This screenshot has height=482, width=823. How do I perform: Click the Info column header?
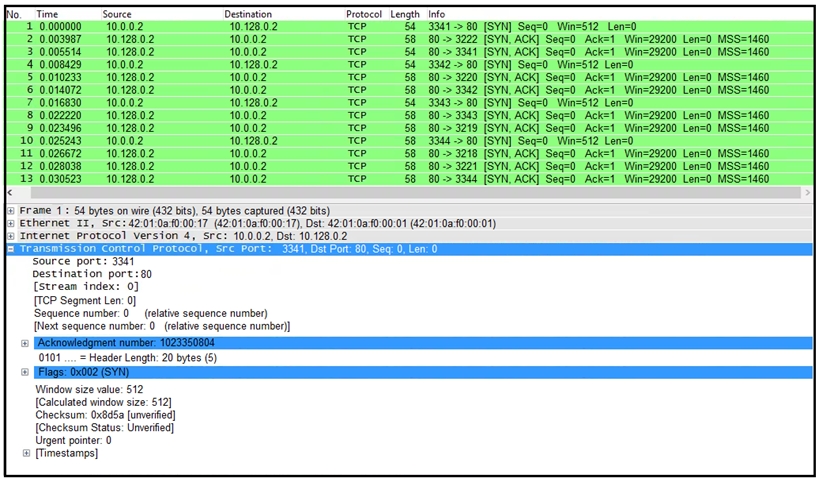(436, 14)
